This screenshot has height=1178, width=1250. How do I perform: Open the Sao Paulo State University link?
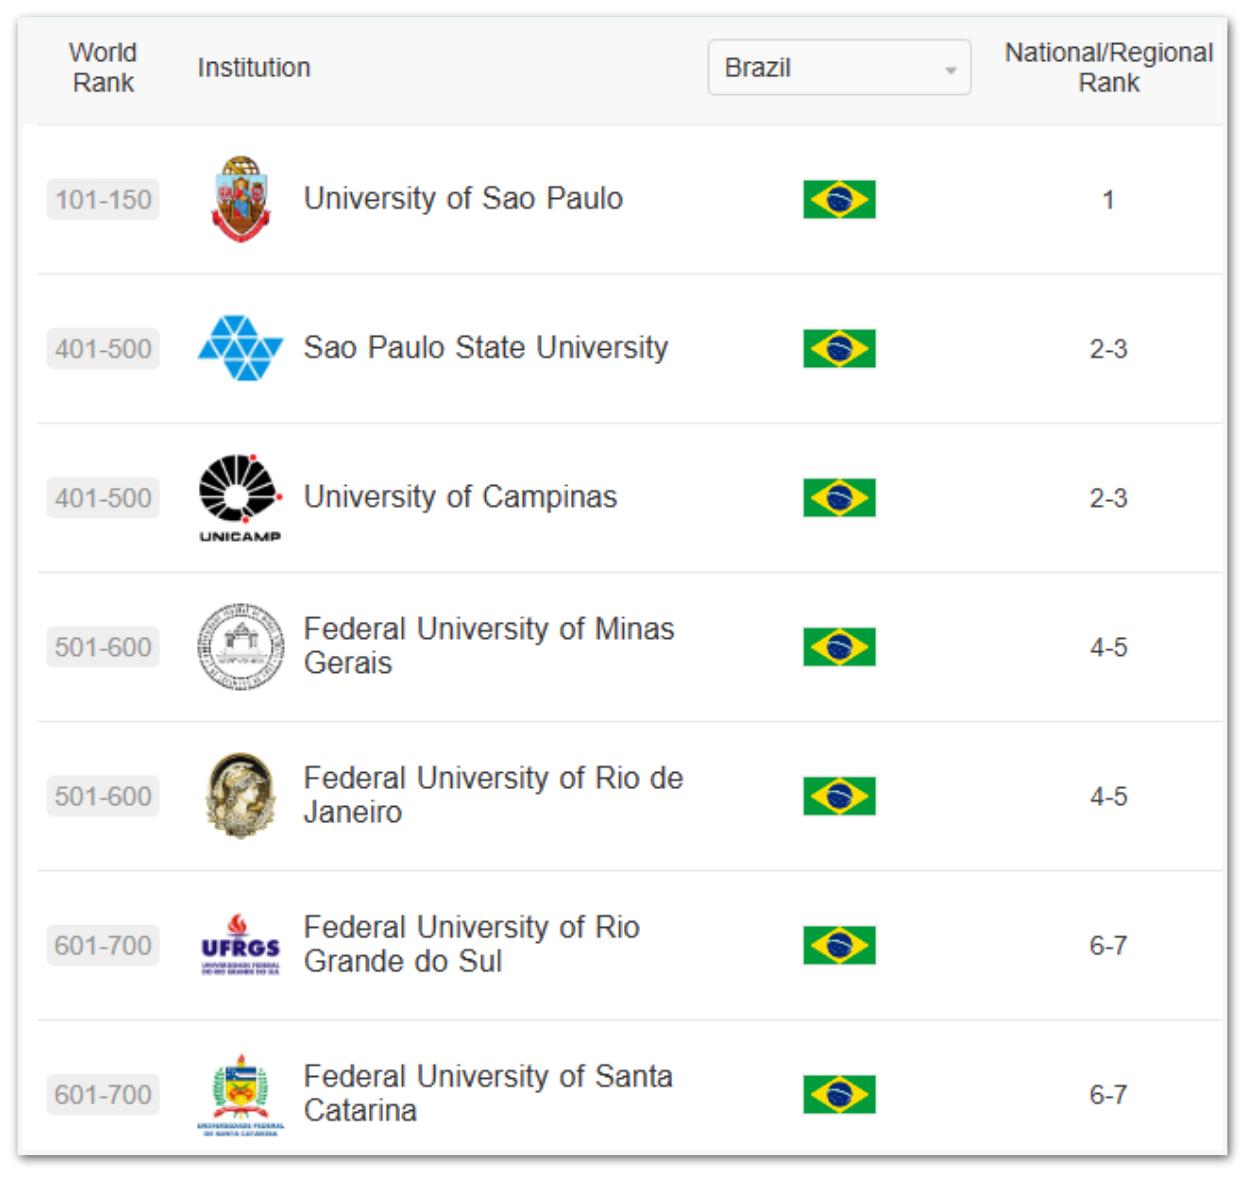tap(486, 348)
